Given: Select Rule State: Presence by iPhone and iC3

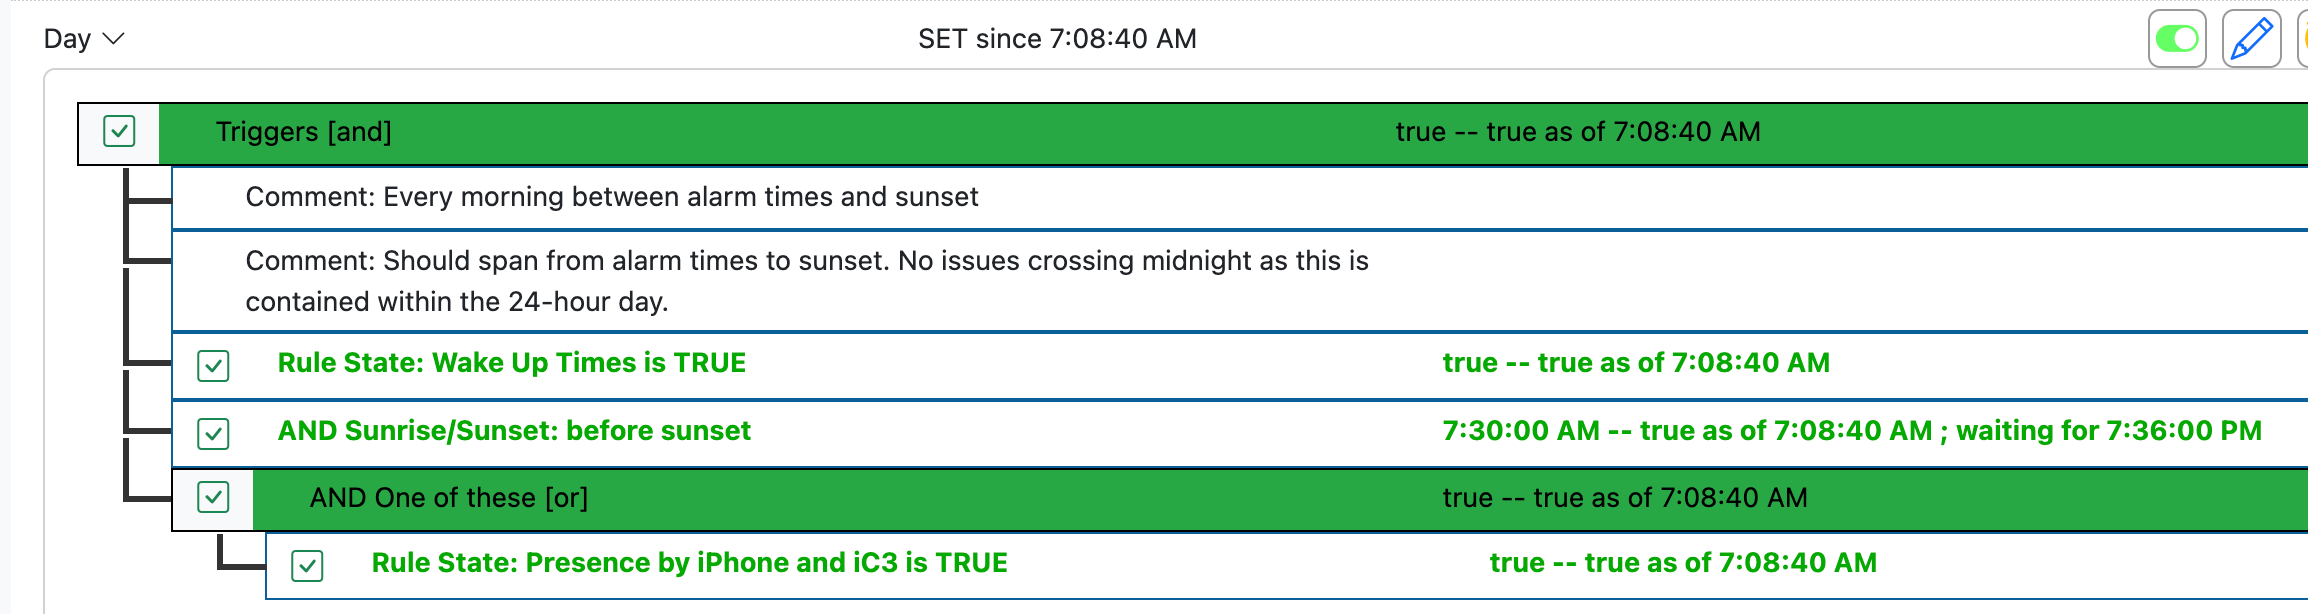Looking at the screenshot, I should click(690, 563).
